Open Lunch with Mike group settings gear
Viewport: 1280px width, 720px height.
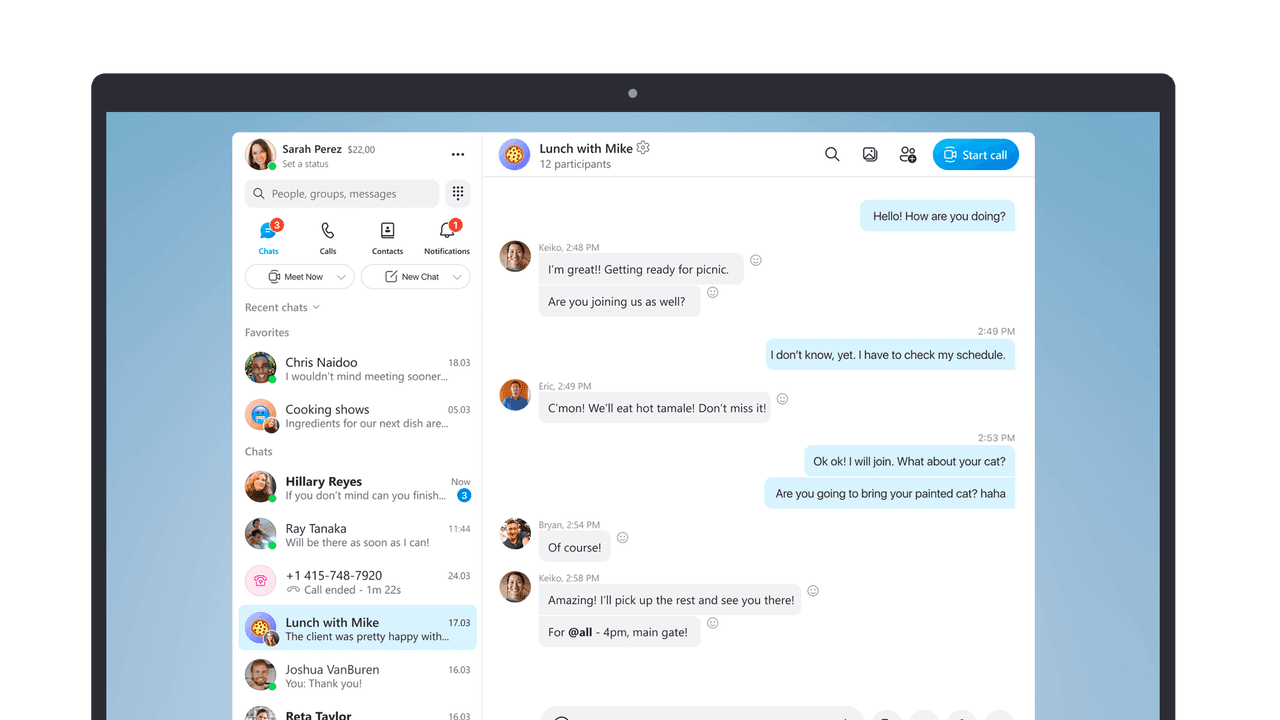coord(643,147)
